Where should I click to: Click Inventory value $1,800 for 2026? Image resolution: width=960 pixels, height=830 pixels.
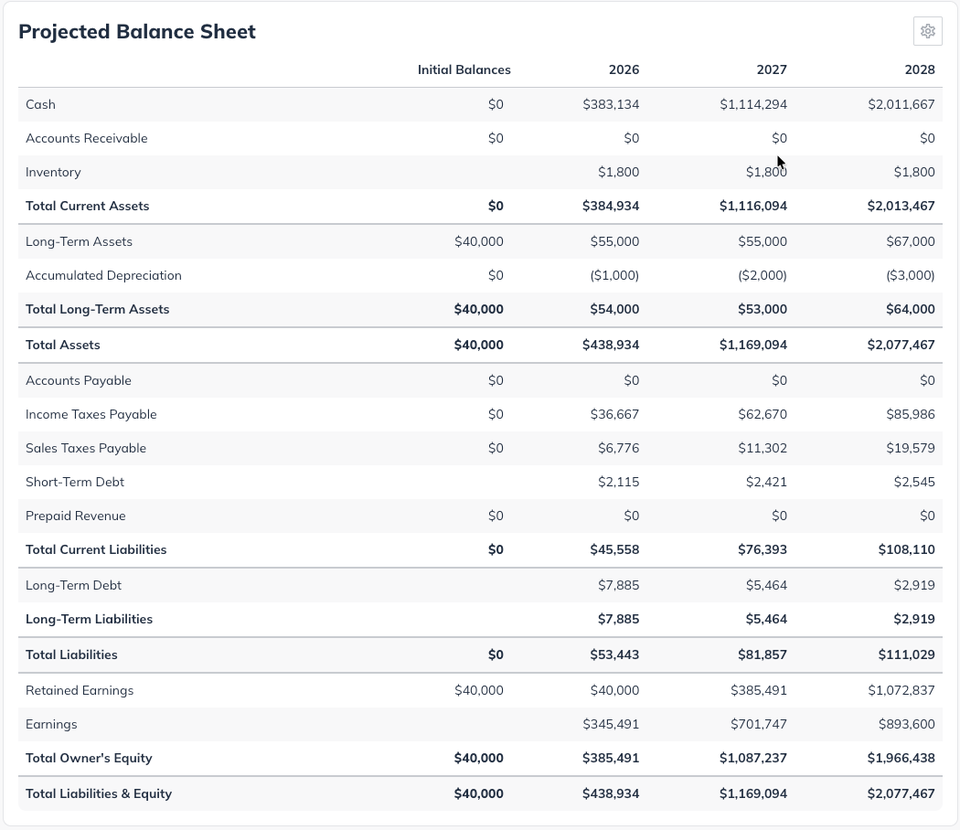(618, 172)
